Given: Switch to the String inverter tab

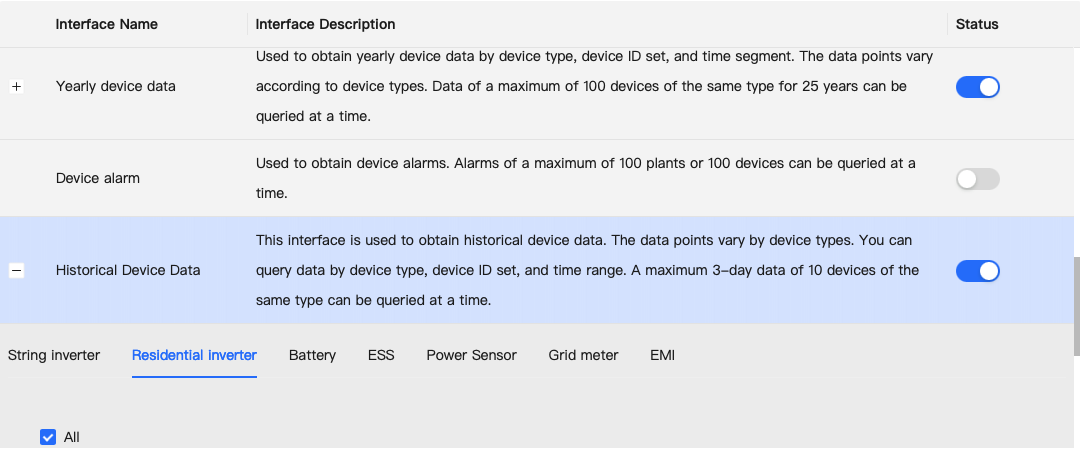Looking at the screenshot, I should click(x=54, y=356).
